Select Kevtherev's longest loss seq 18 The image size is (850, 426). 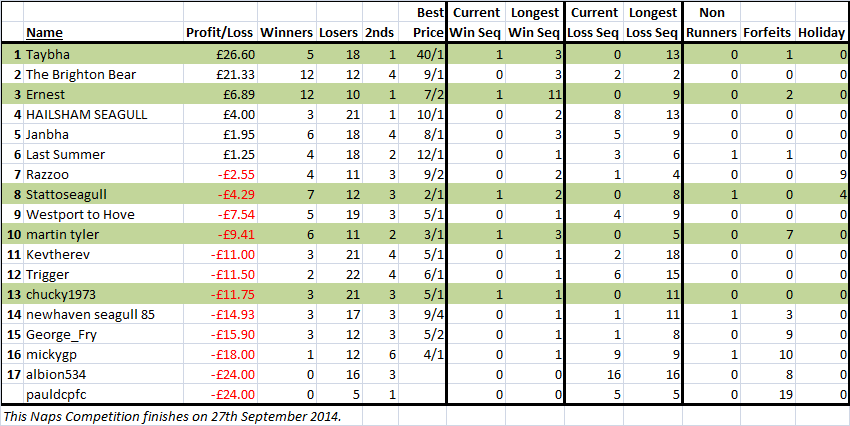(653, 255)
